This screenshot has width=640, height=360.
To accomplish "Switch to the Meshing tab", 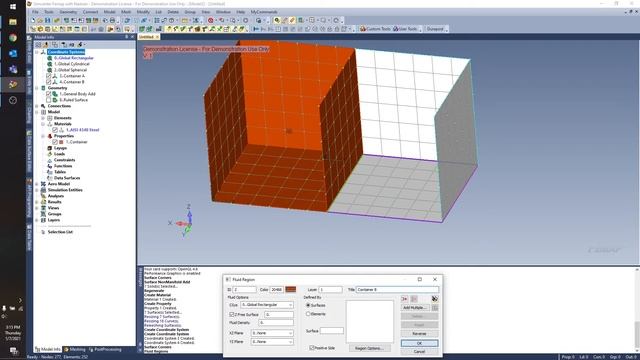I will point(75,349).
